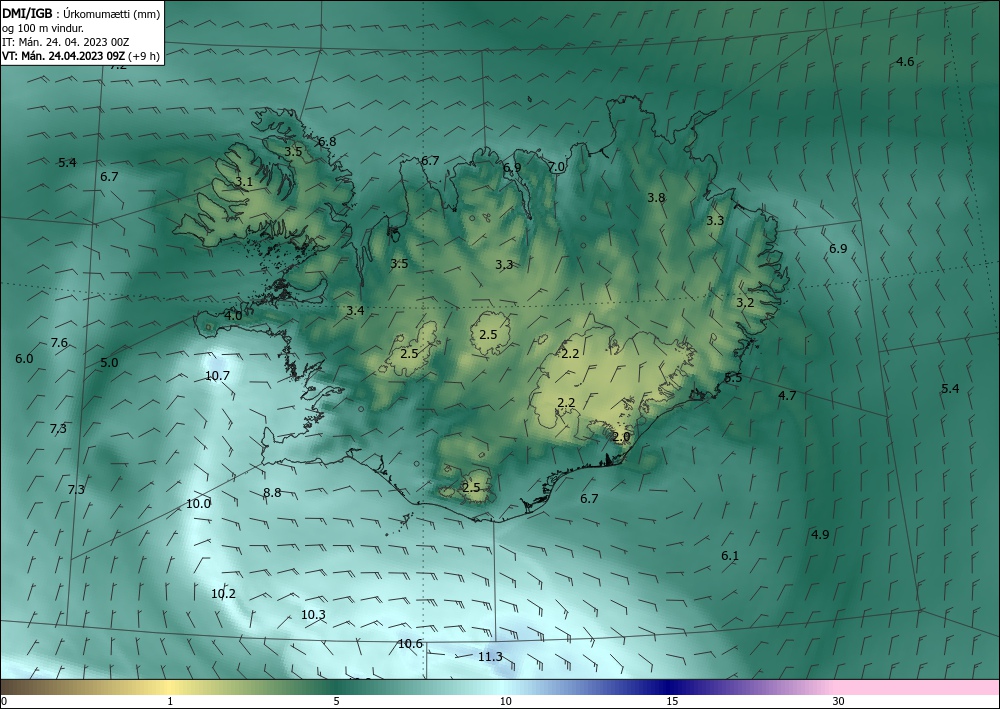This screenshot has width=1000, height=709.
Task: Click the 3.8 value in northeast Iceland
Action: 656,198
